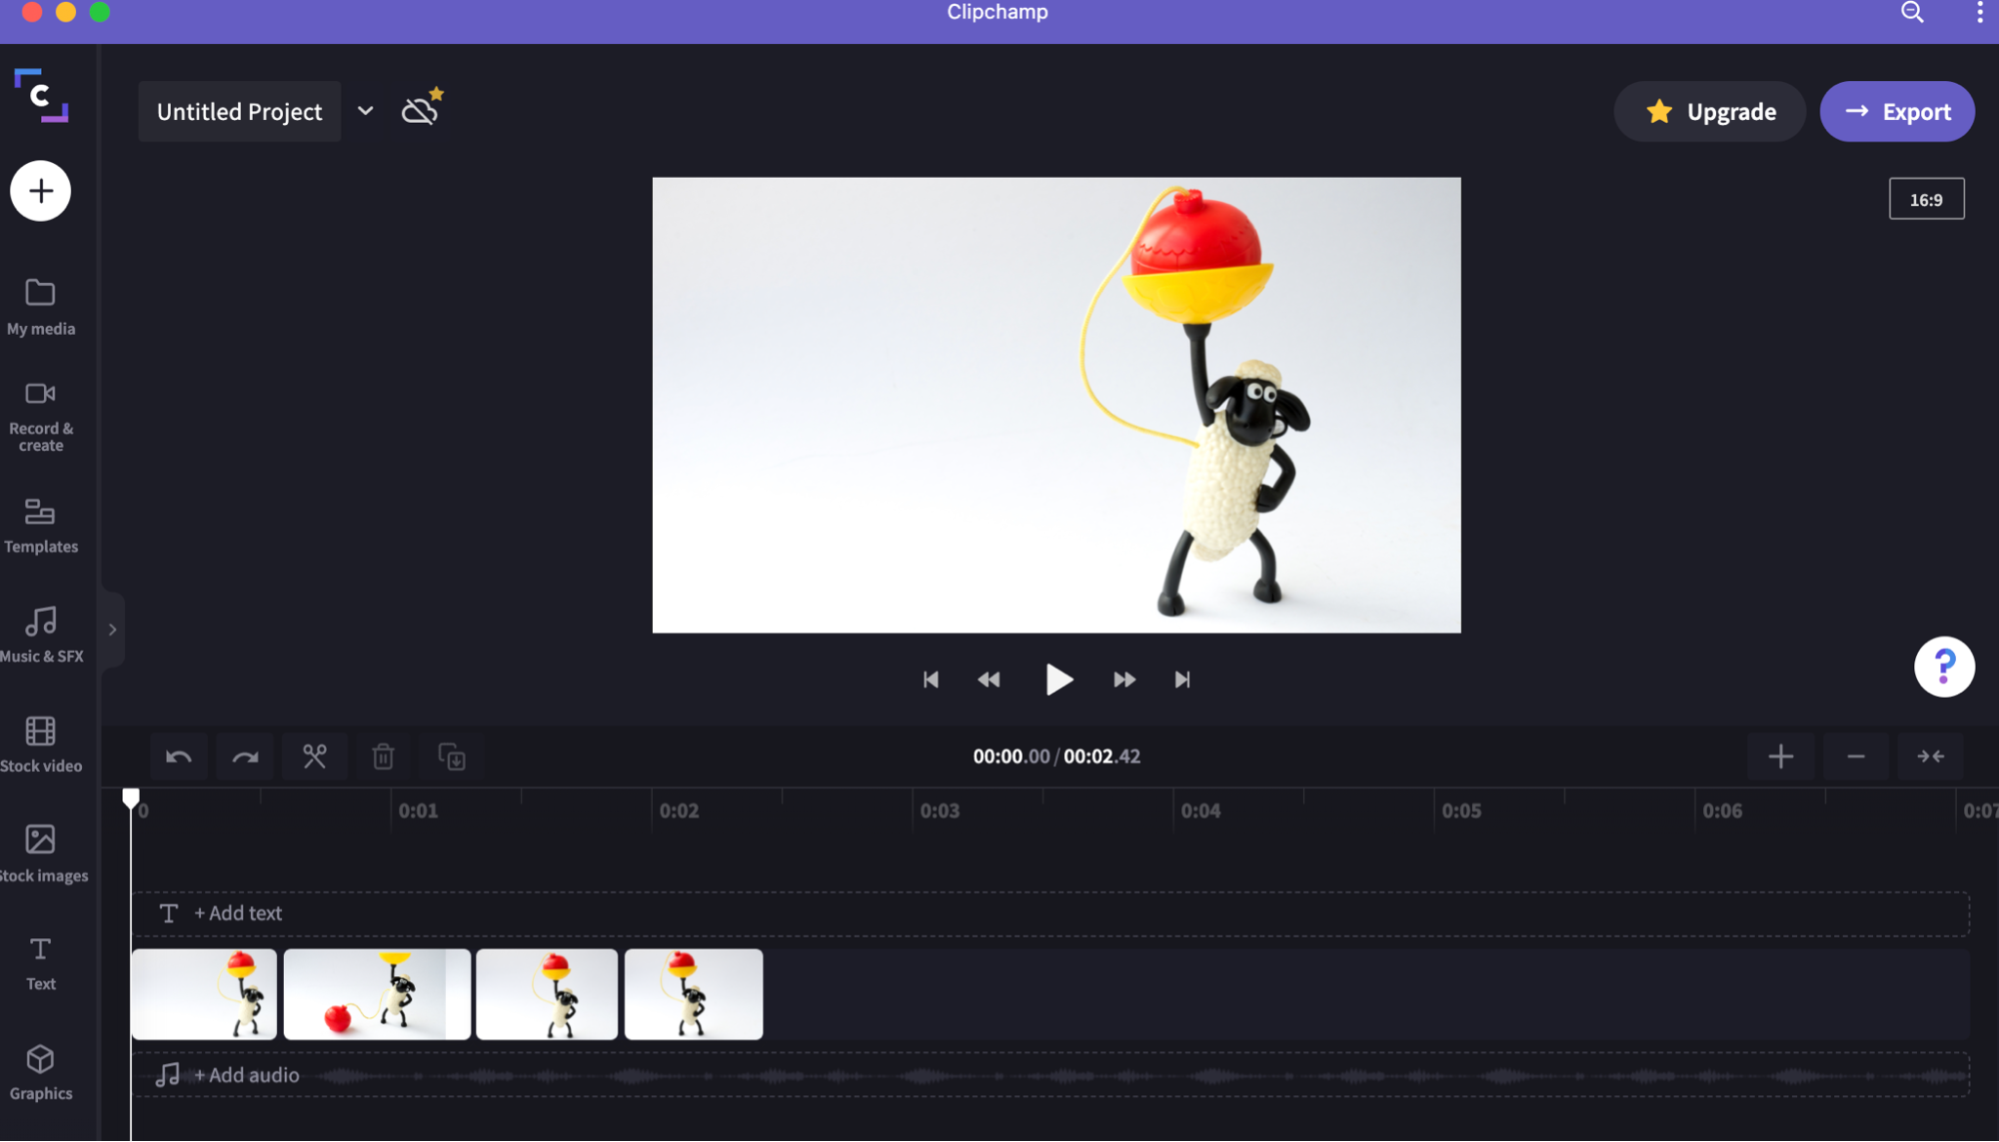The height and width of the screenshot is (1142, 1999).
Task: Toggle the redo button
Action: point(246,756)
